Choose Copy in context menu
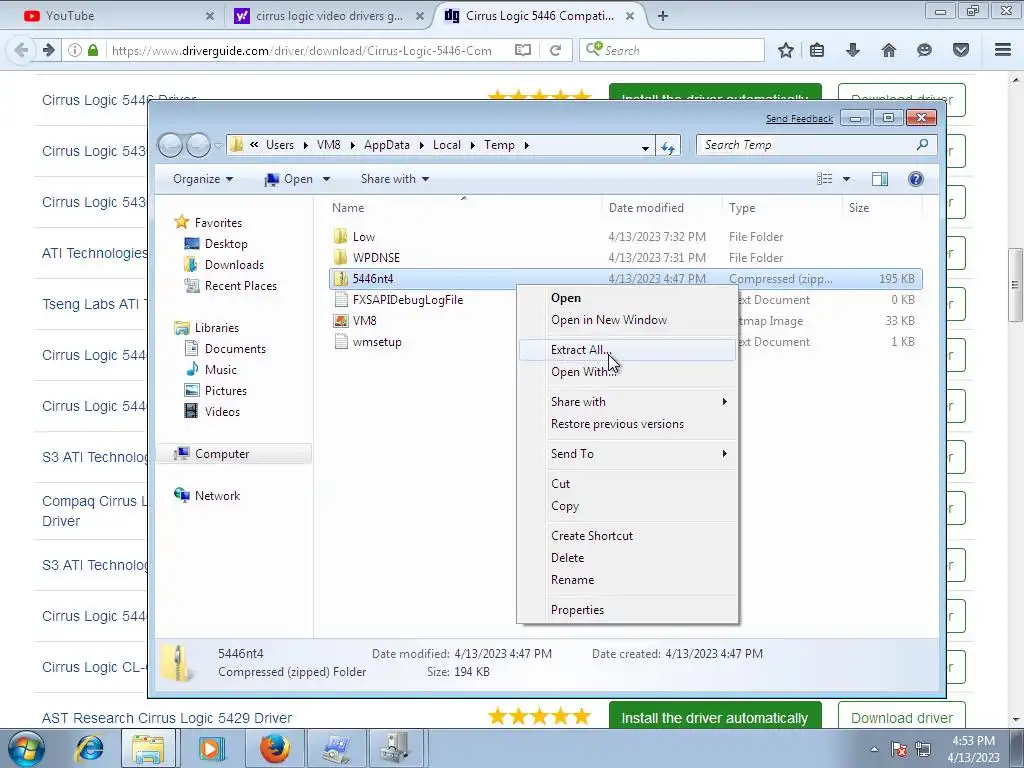Image resolution: width=1024 pixels, height=768 pixels. tap(627, 506)
